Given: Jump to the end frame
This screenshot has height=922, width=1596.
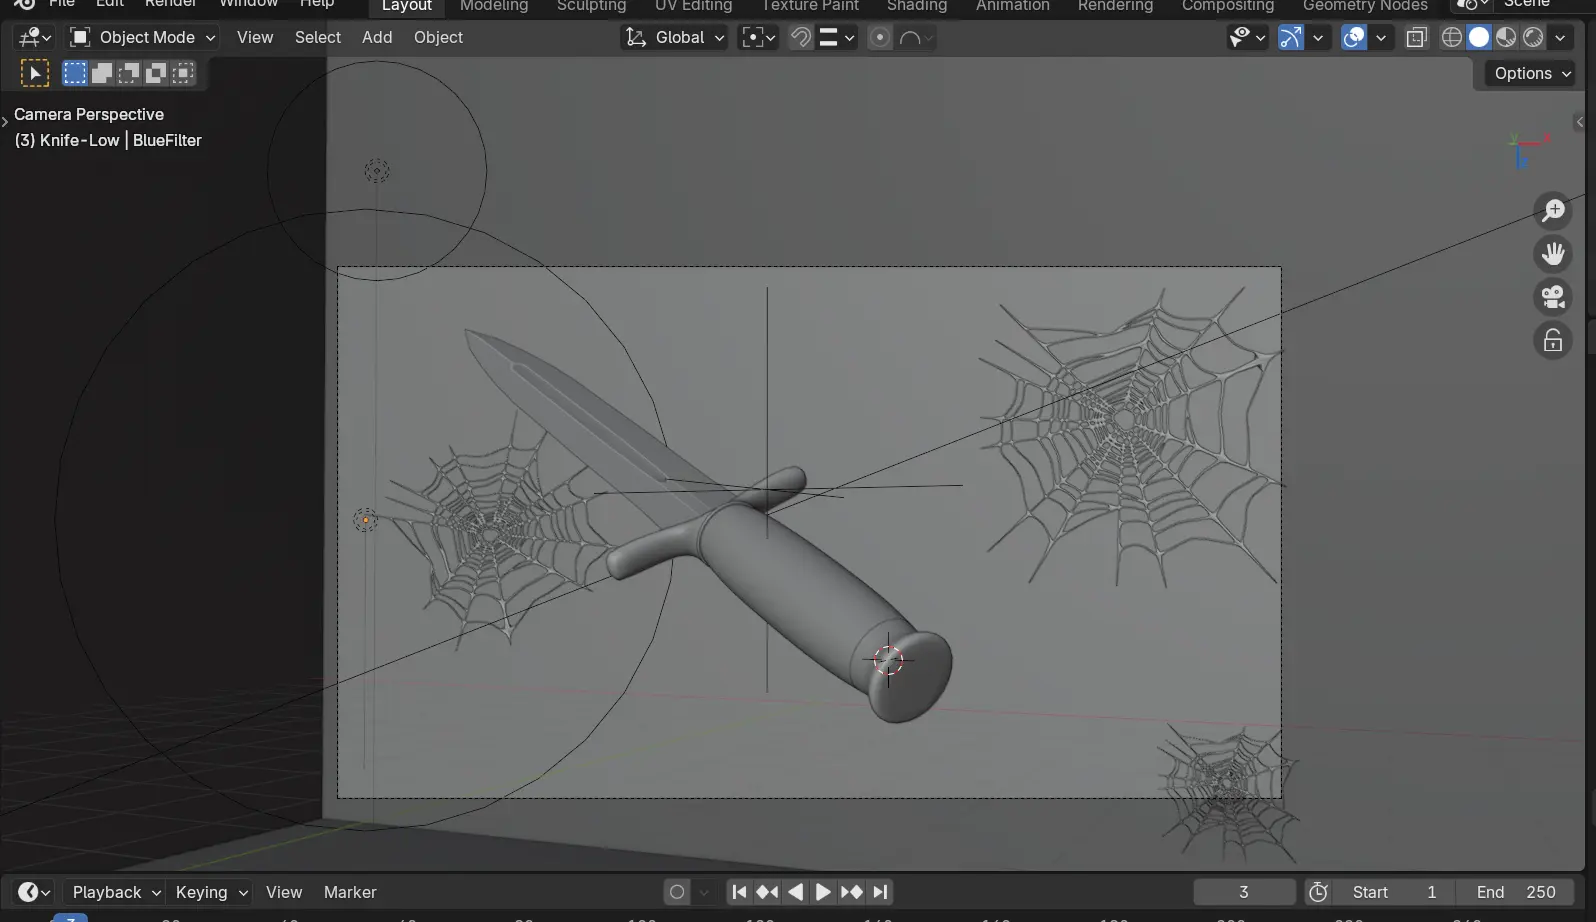Looking at the screenshot, I should point(880,892).
